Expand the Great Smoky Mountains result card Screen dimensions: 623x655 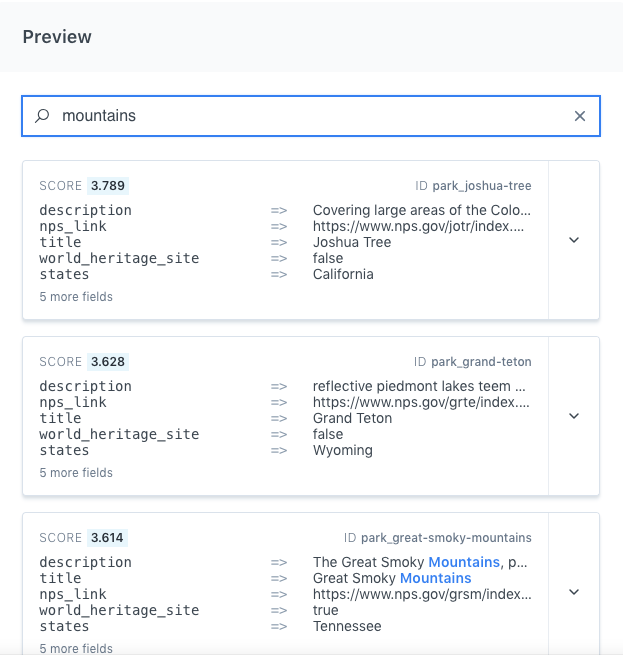click(574, 592)
